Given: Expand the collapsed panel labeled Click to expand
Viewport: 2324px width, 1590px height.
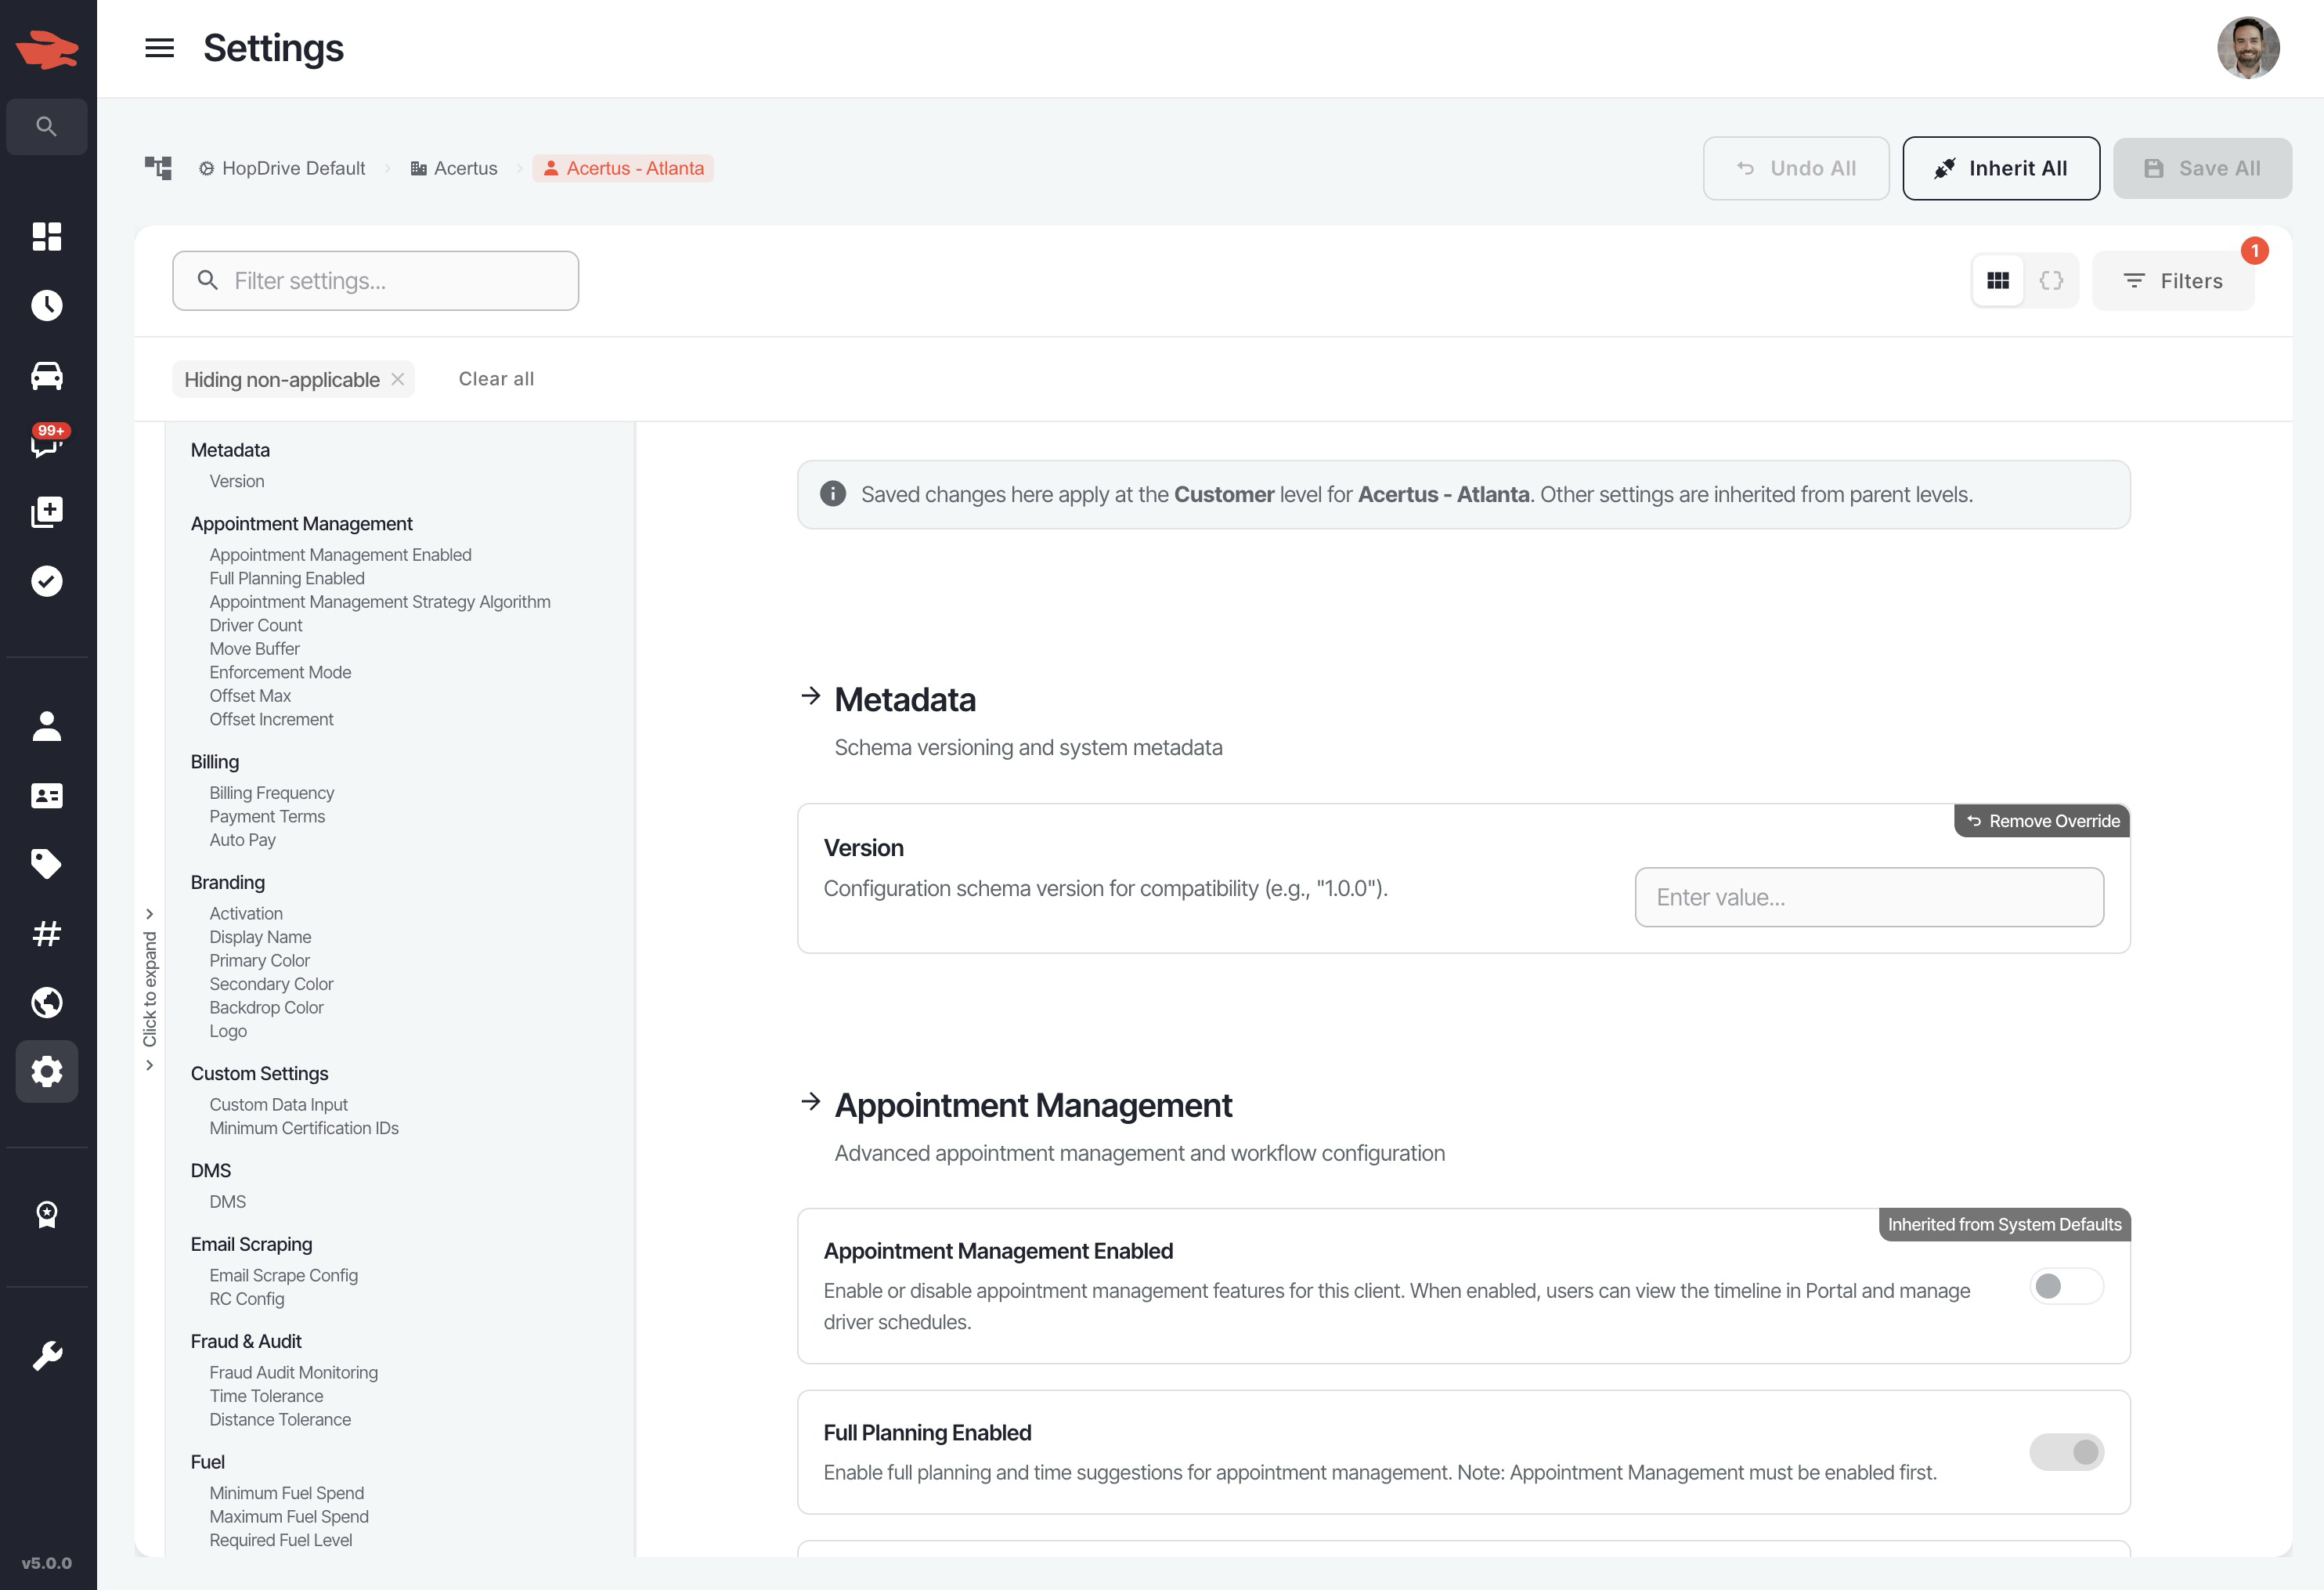Looking at the screenshot, I should 150,990.
